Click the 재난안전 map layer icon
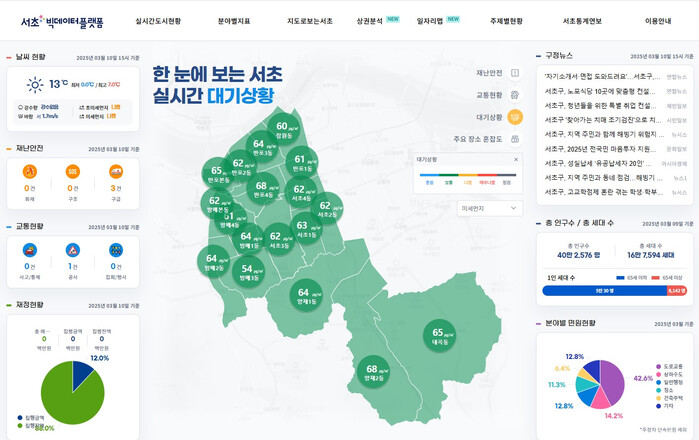This screenshot has width=699, height=440. (514, 73)
